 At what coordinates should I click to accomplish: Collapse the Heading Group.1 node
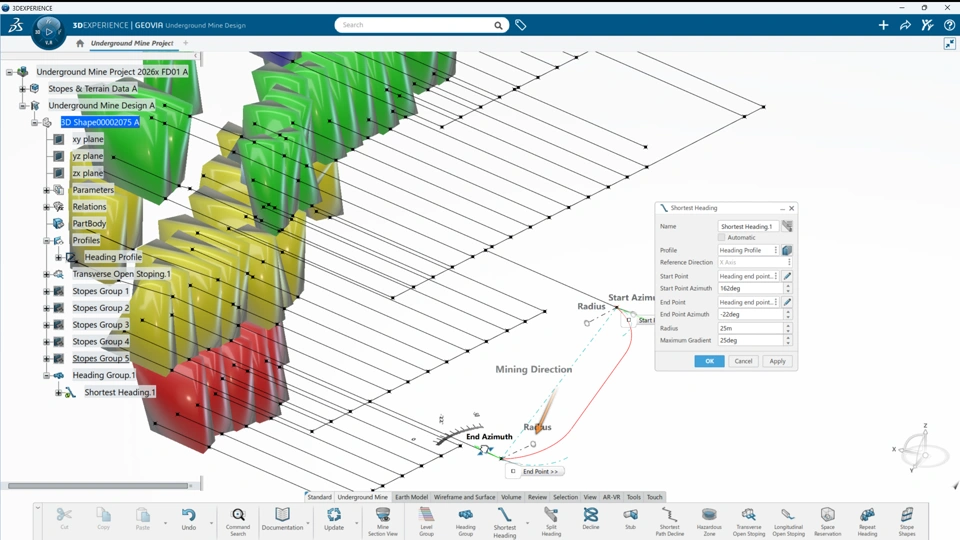[47, 375]
